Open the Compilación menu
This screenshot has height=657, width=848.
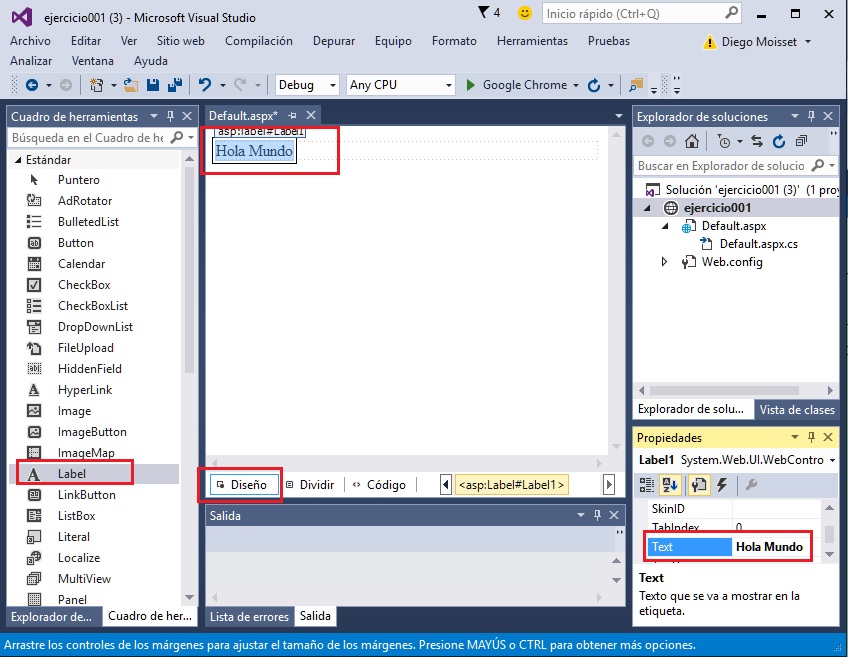[259, 41]
